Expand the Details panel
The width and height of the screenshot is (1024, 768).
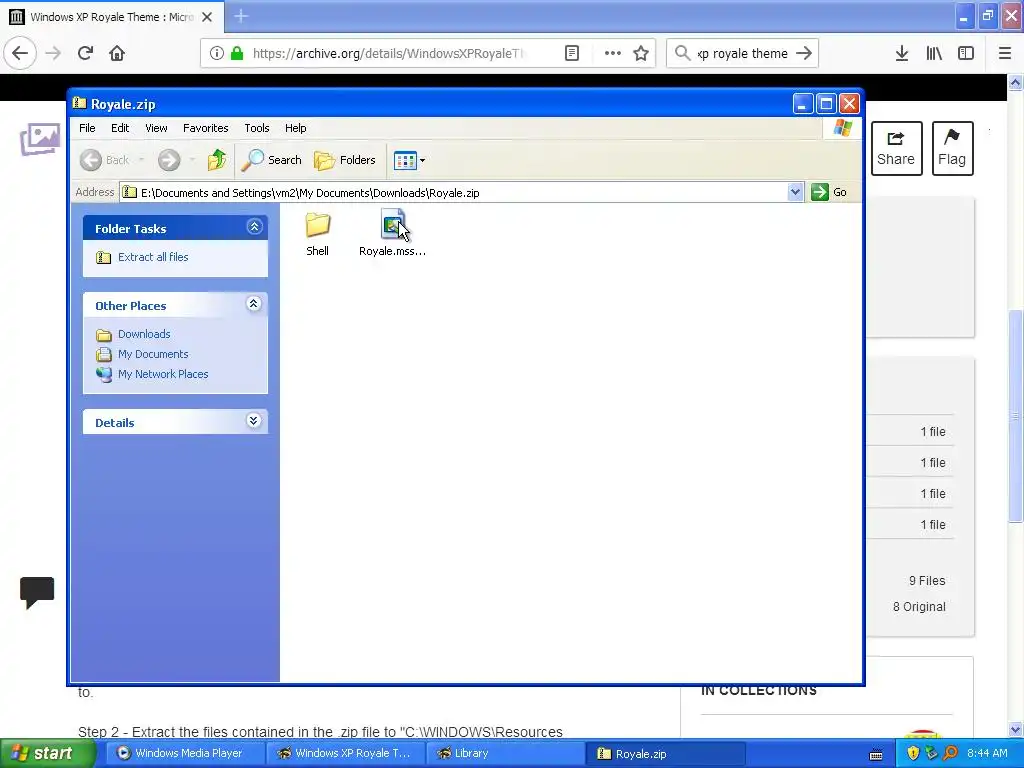tap(254, 421)
